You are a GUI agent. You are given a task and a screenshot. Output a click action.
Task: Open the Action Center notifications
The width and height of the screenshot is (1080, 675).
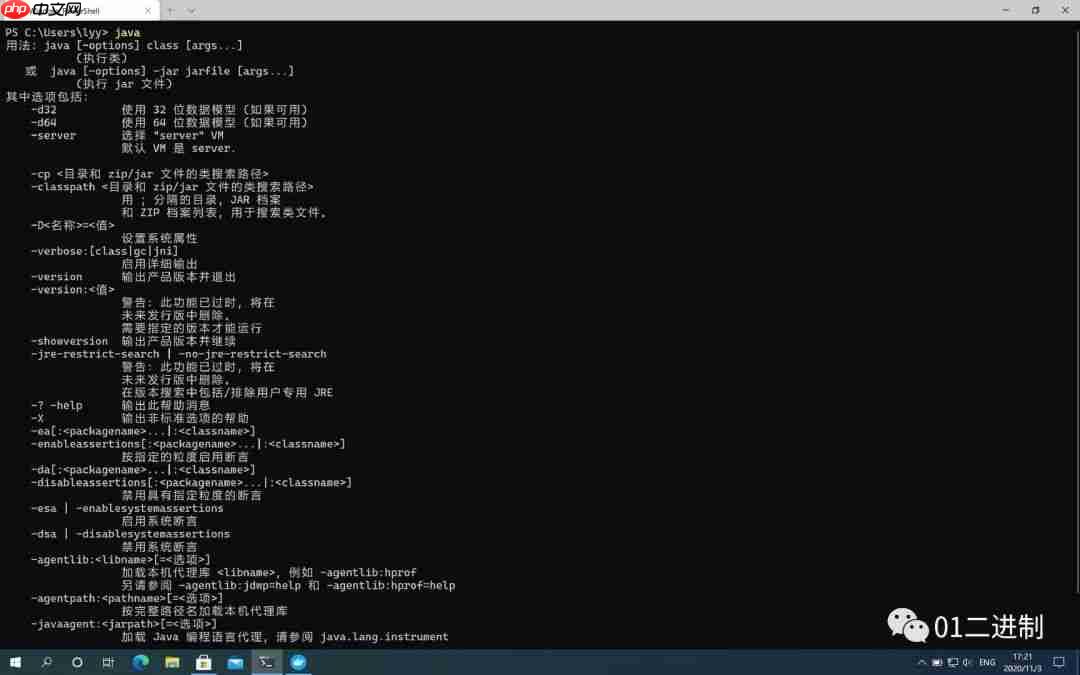pos(1059,663)
